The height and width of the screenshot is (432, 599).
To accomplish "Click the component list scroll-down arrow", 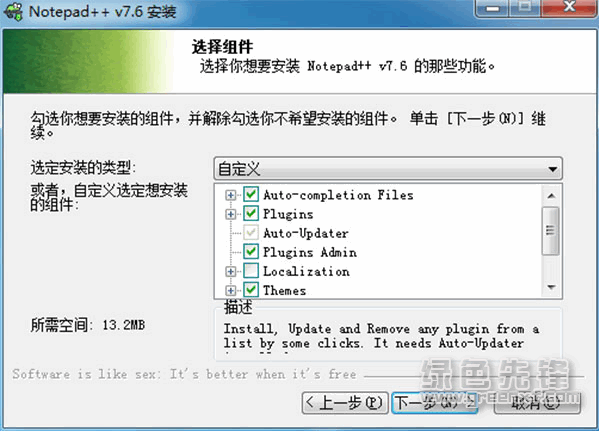I will click(551, 287).
